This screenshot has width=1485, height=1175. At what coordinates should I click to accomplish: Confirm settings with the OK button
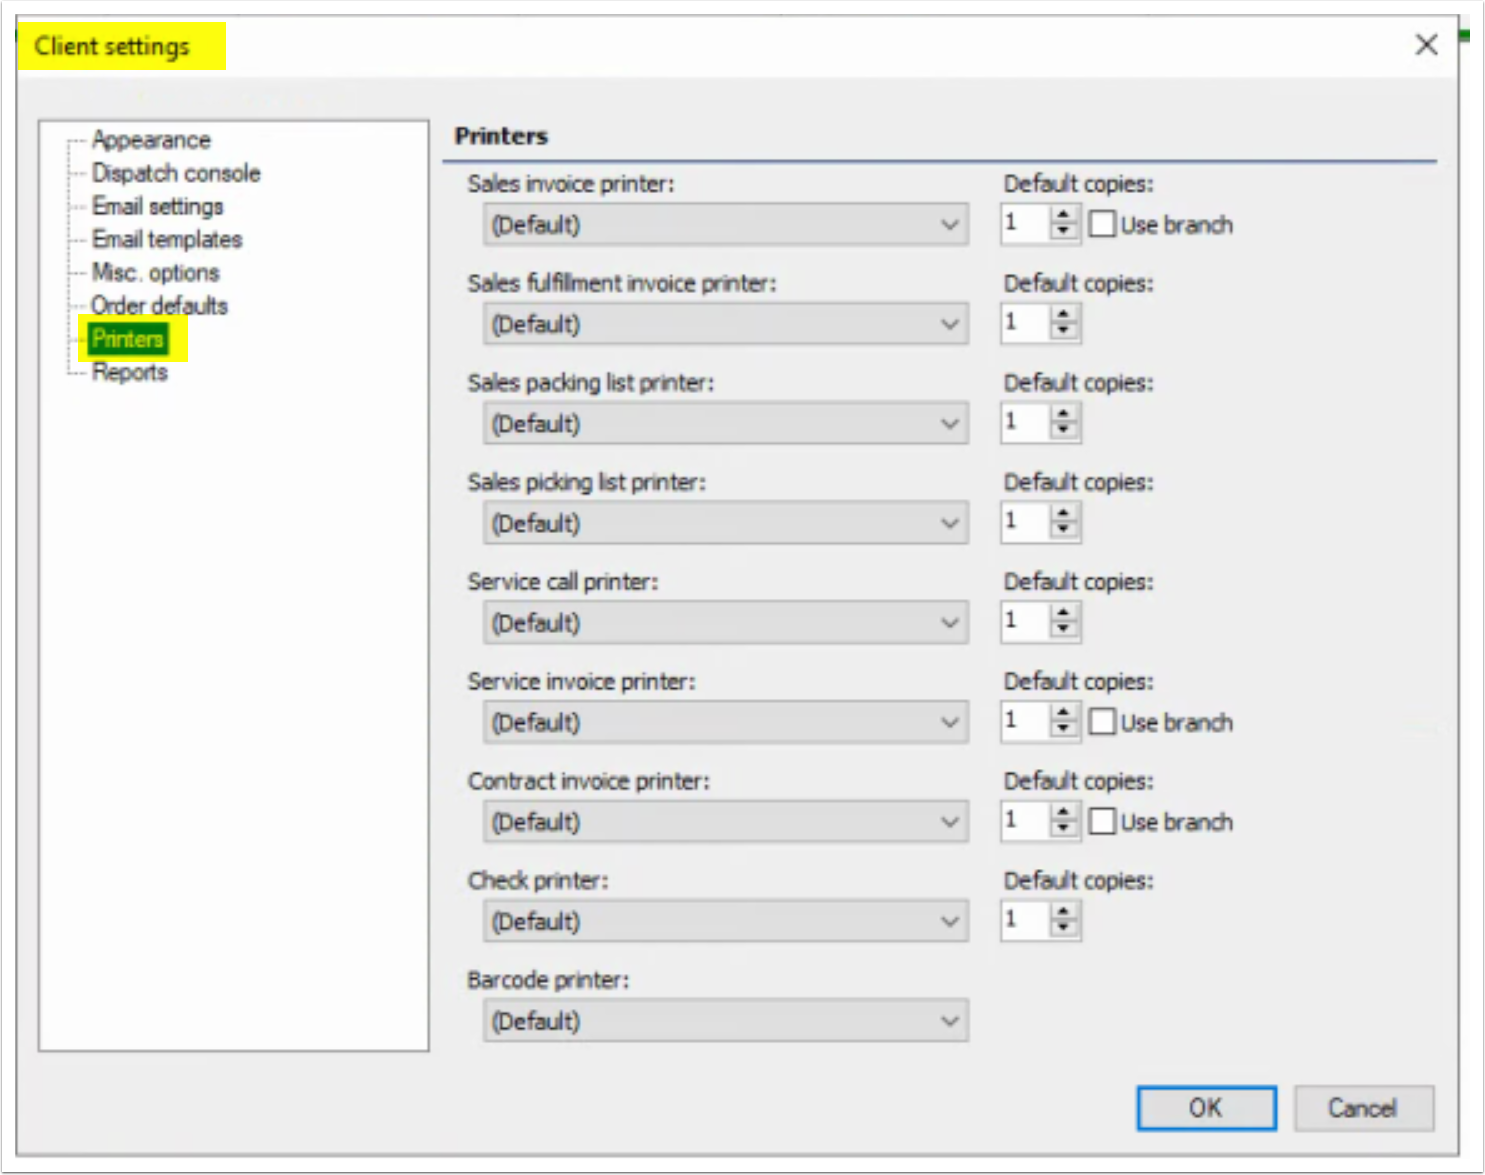coord(1206,1107)
